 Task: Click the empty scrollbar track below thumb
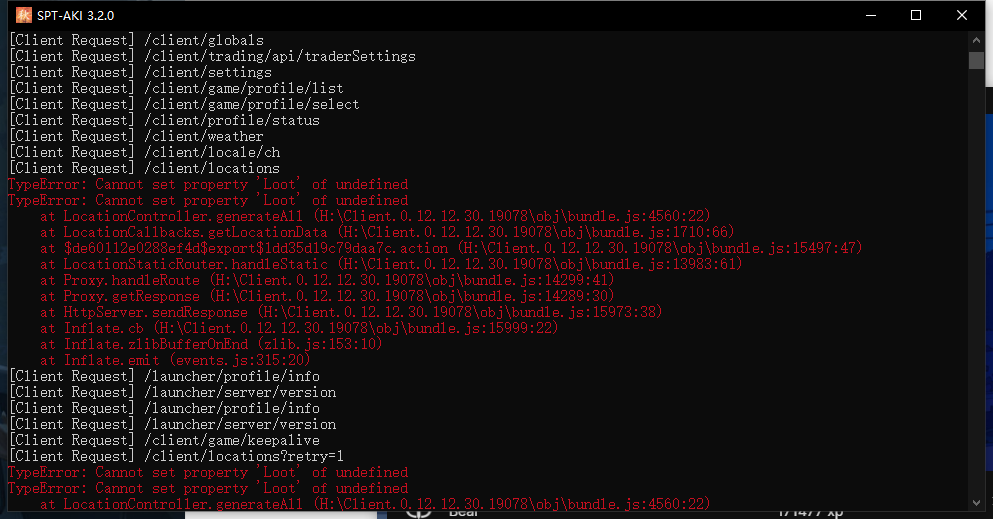976,300
